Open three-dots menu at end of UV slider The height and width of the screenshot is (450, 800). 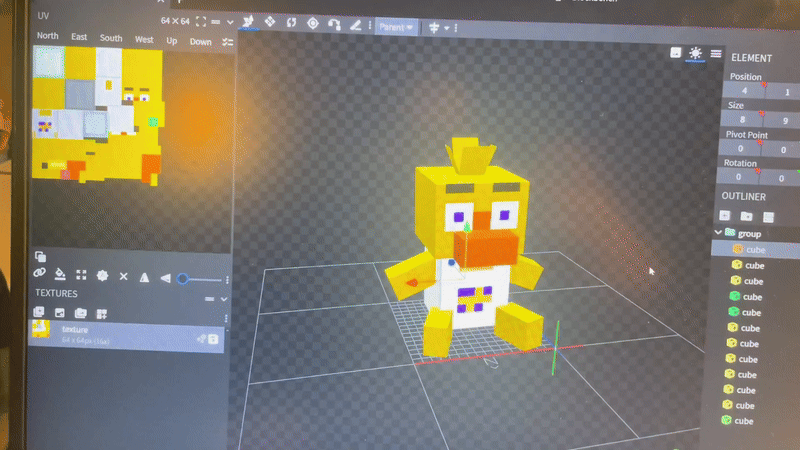pos(227,280)
